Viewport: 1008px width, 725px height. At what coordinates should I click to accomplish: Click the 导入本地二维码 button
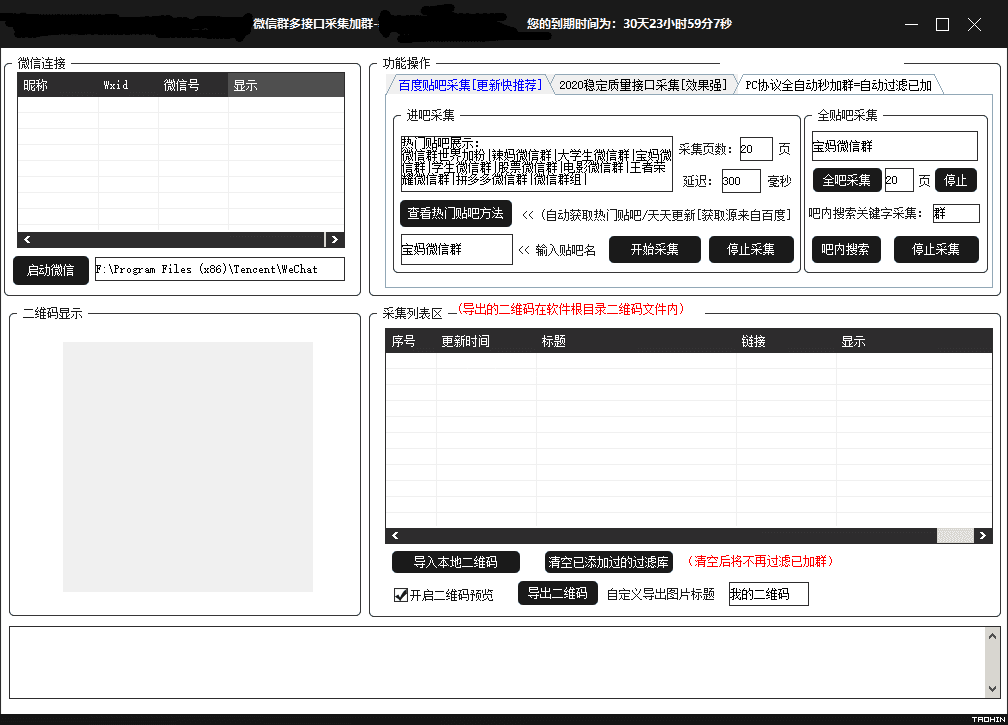point(456,562)
